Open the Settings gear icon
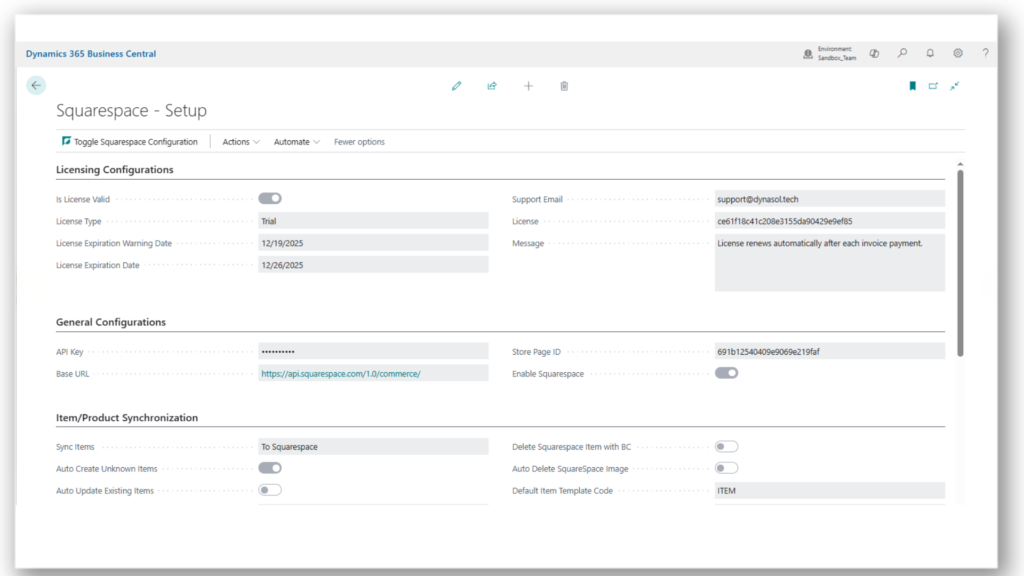 (x=957, y=53)
